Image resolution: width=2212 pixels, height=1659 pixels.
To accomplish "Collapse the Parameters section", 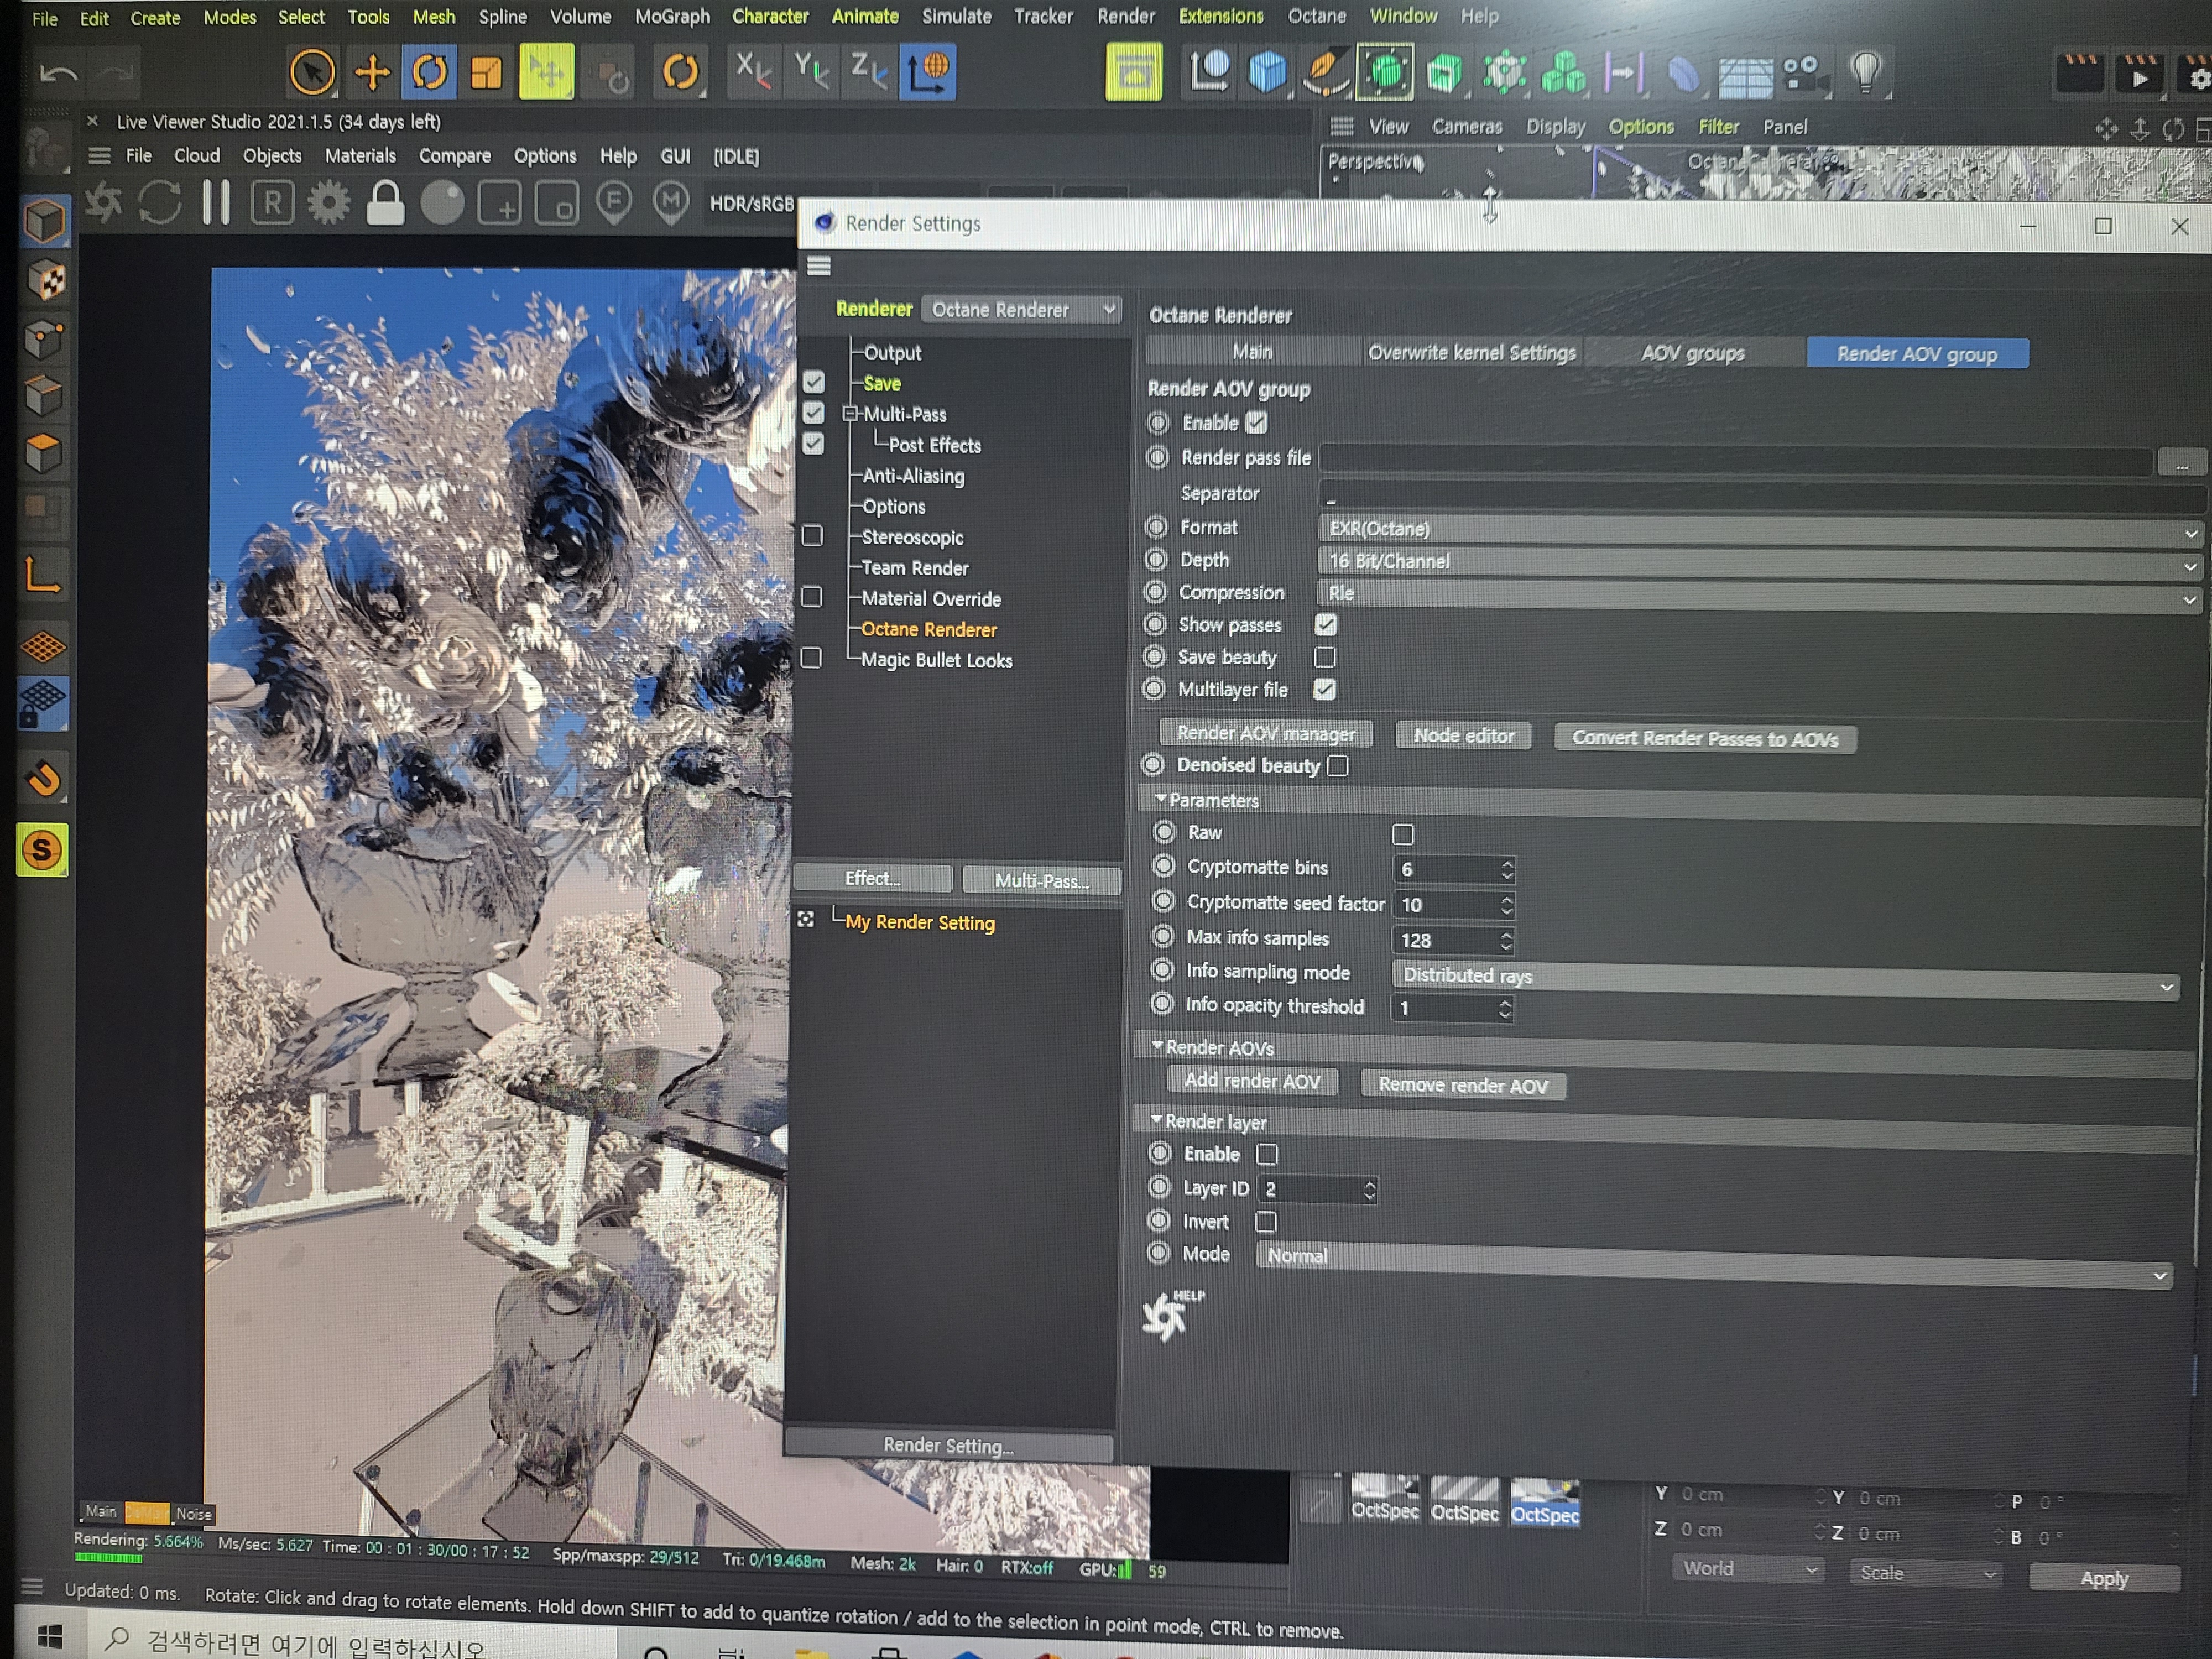I will [x=1161, y=799].
